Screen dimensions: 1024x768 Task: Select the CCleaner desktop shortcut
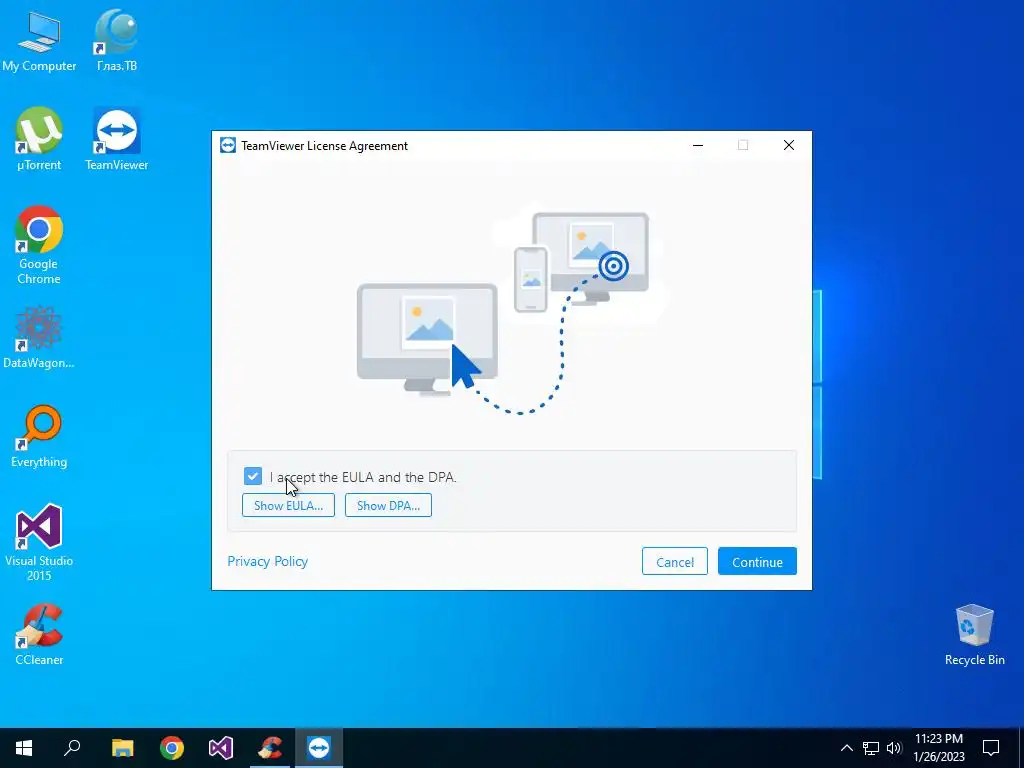click(39, 635)
